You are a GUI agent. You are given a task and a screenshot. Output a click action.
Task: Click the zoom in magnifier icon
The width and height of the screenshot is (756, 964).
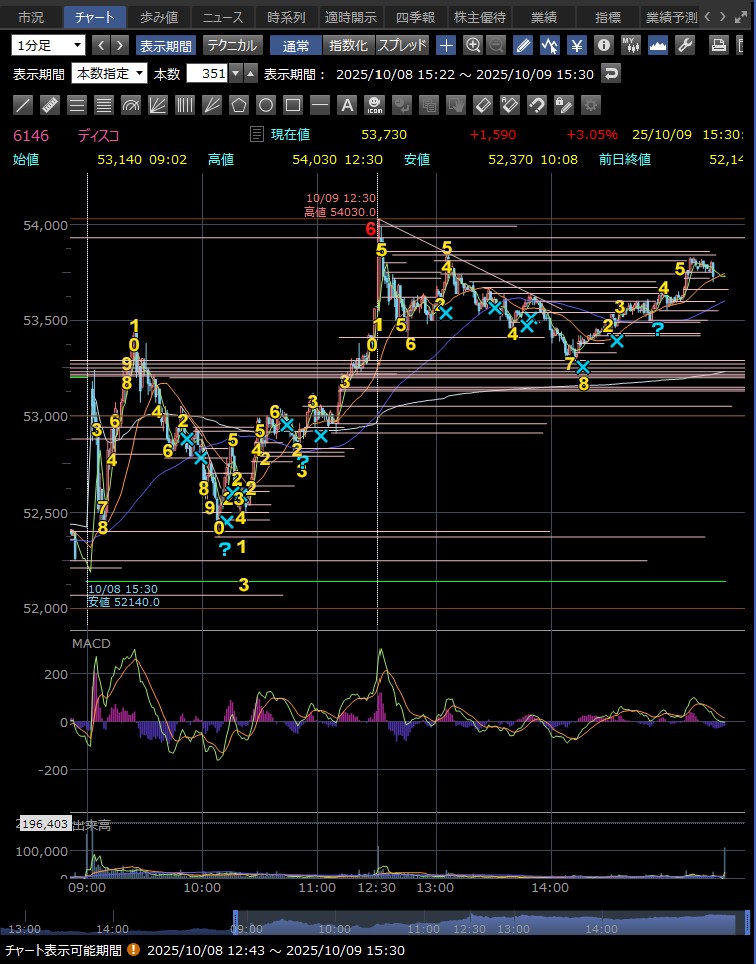tap(473, 45)
